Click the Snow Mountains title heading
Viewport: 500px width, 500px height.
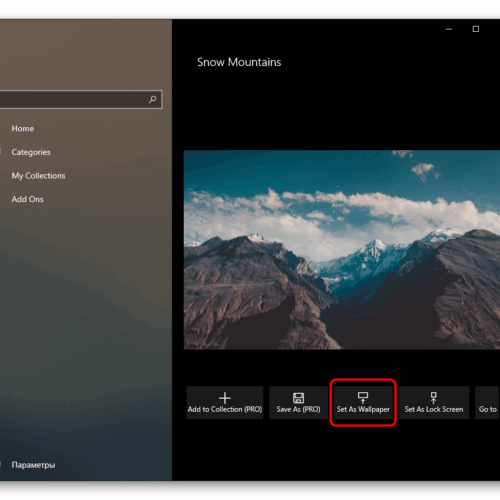tap(239, 62)
